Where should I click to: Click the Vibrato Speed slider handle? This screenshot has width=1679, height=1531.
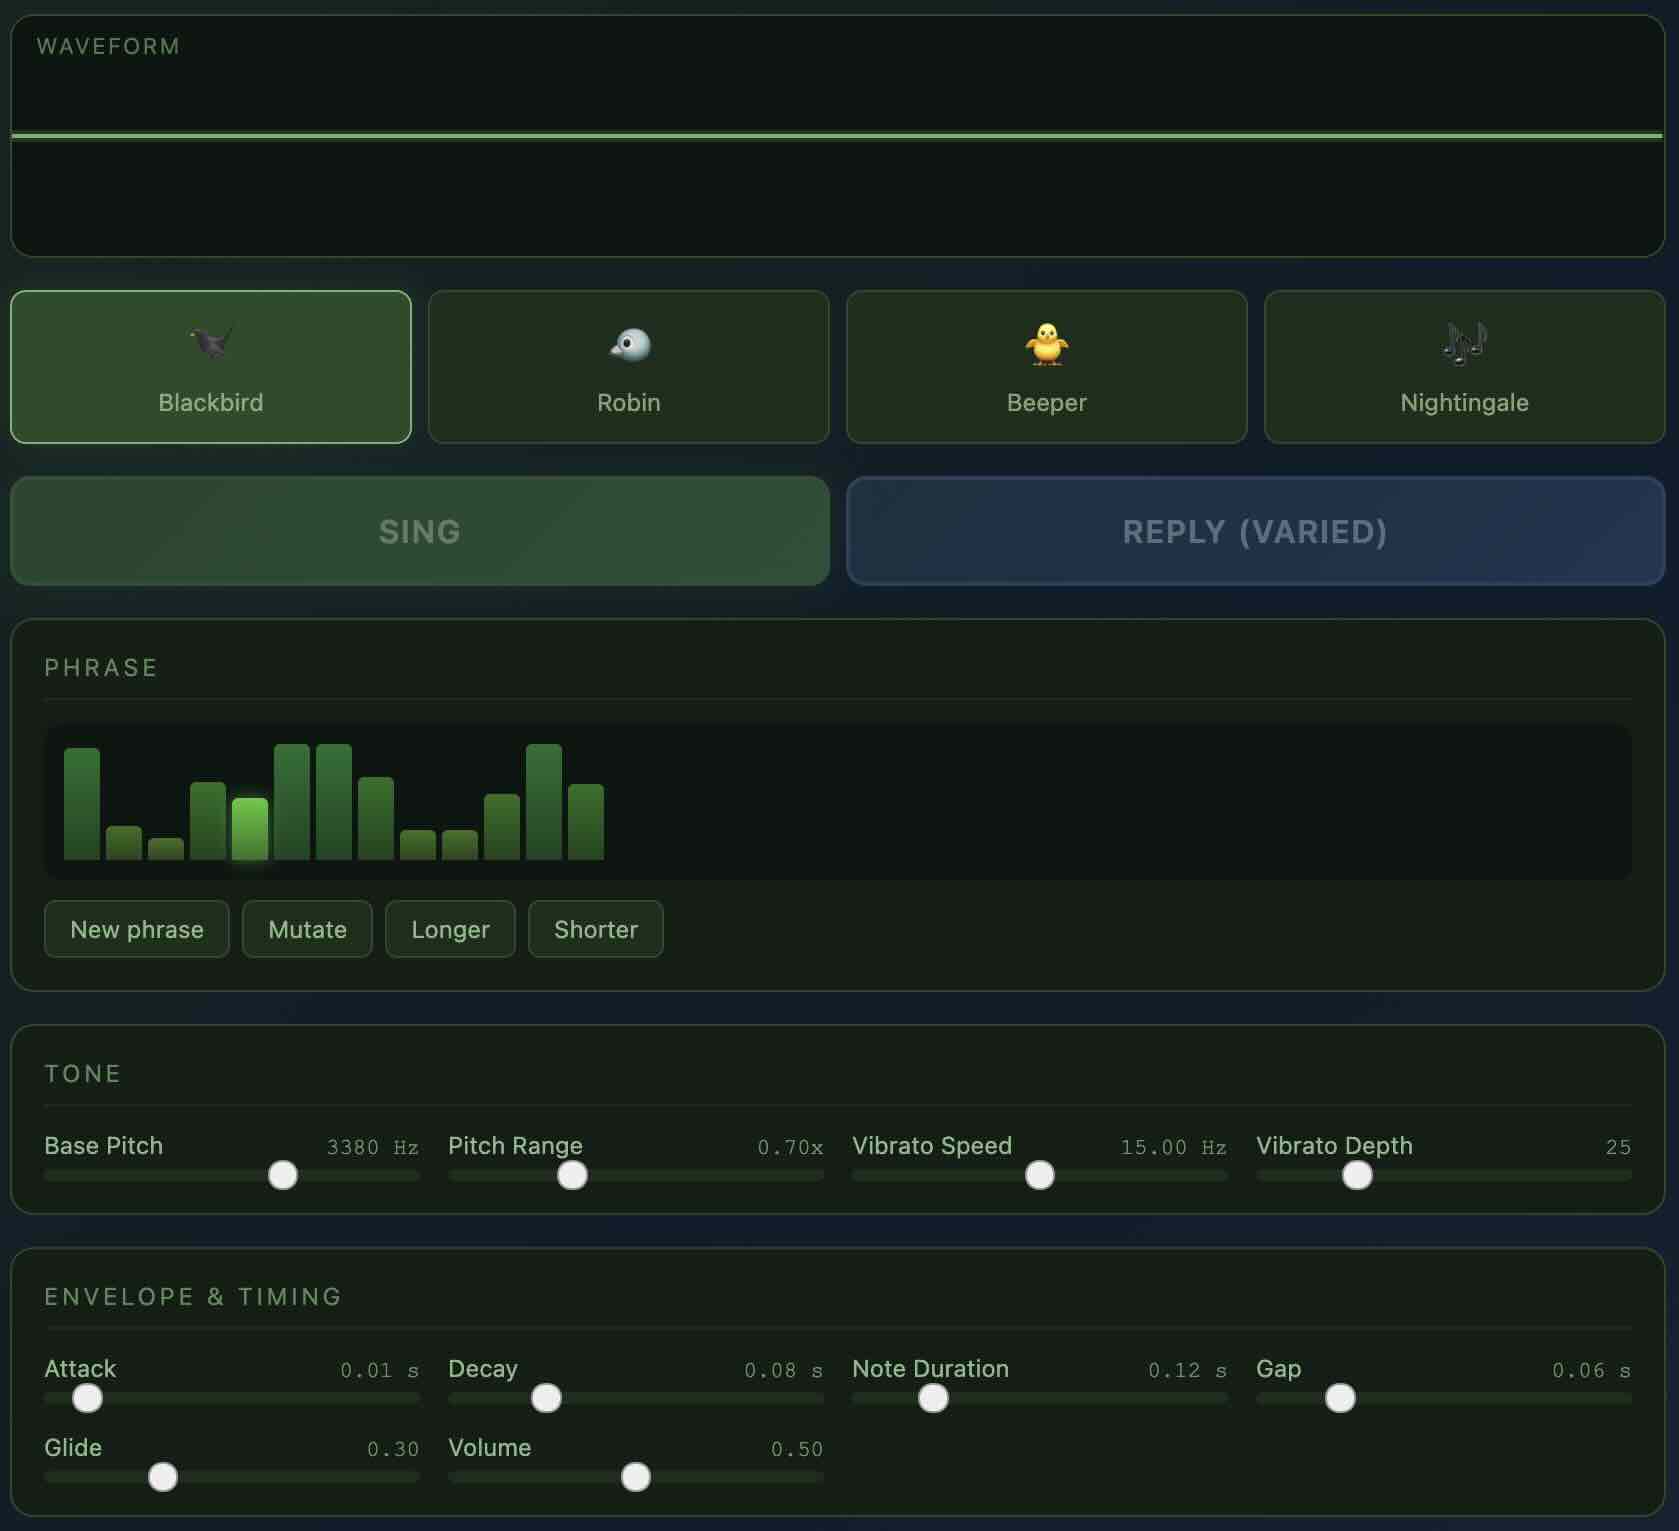pyautogui.click(x=1039, y=1176)
